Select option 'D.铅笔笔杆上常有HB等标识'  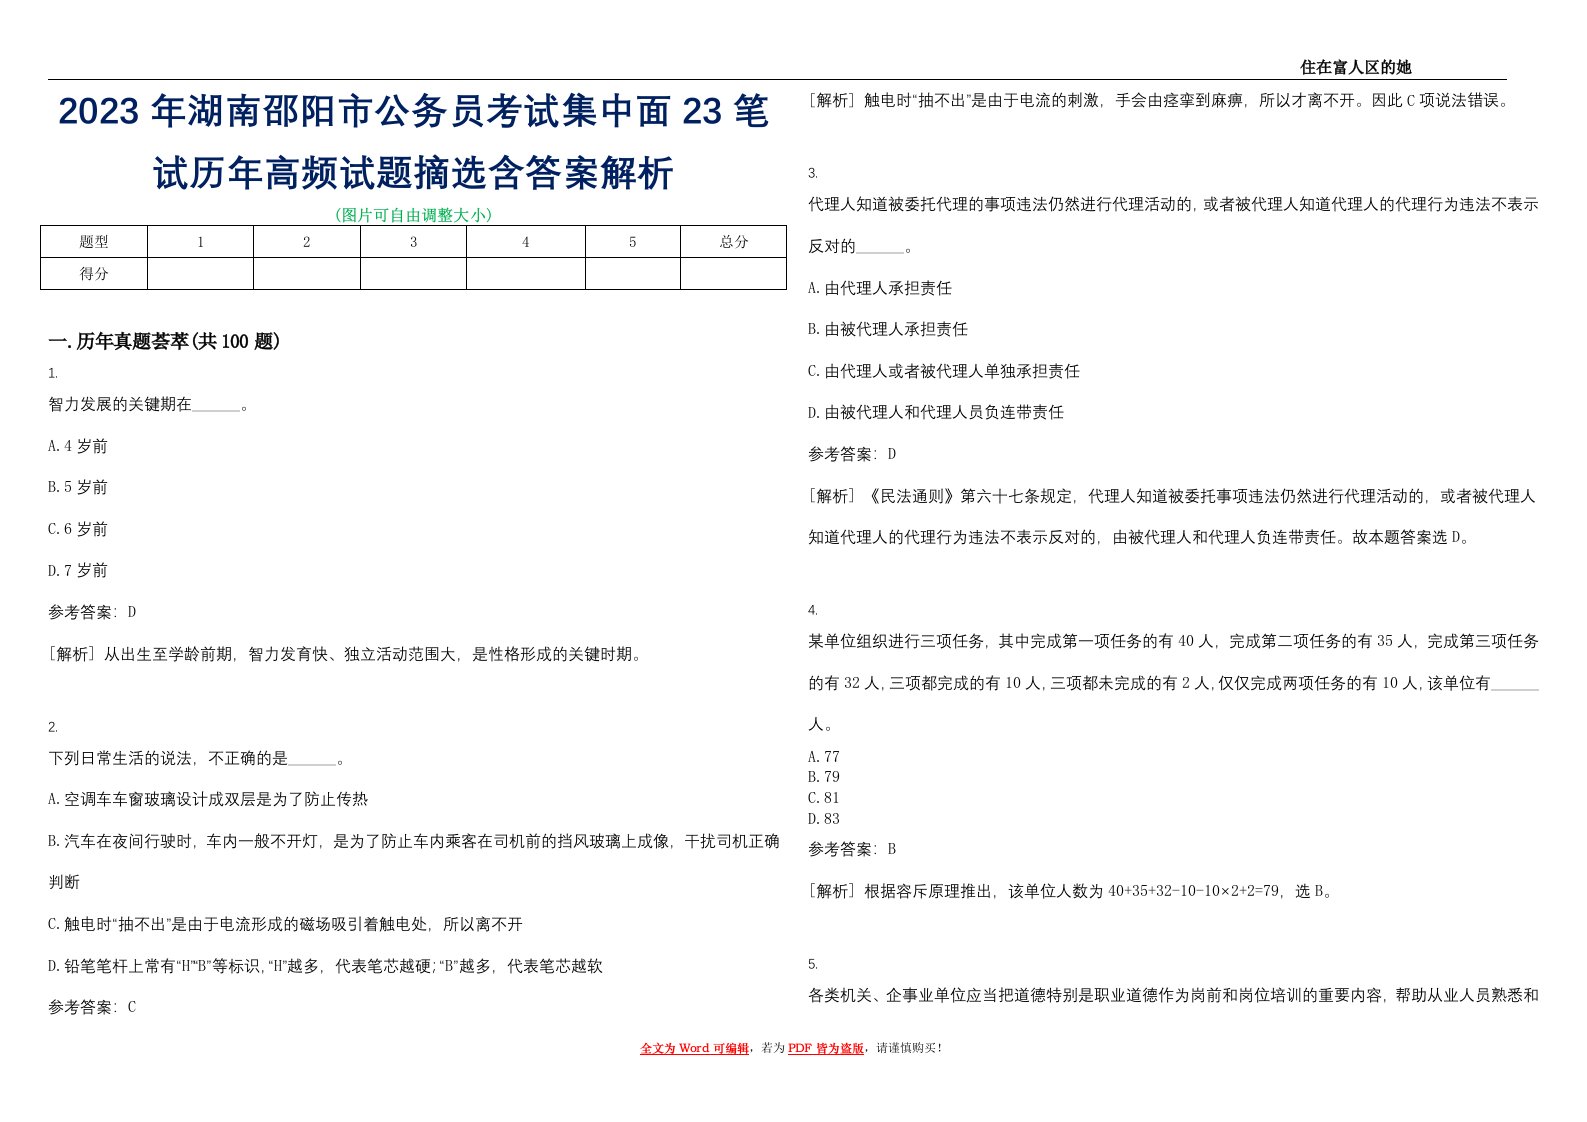(x=325, y=966)
